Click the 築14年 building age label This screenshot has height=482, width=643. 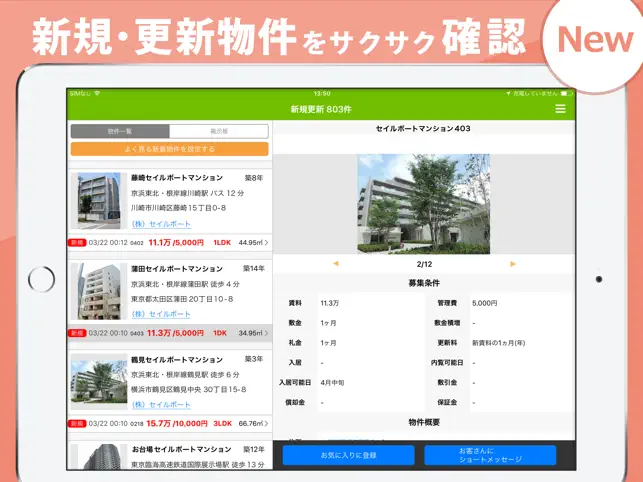coord(254,269)
